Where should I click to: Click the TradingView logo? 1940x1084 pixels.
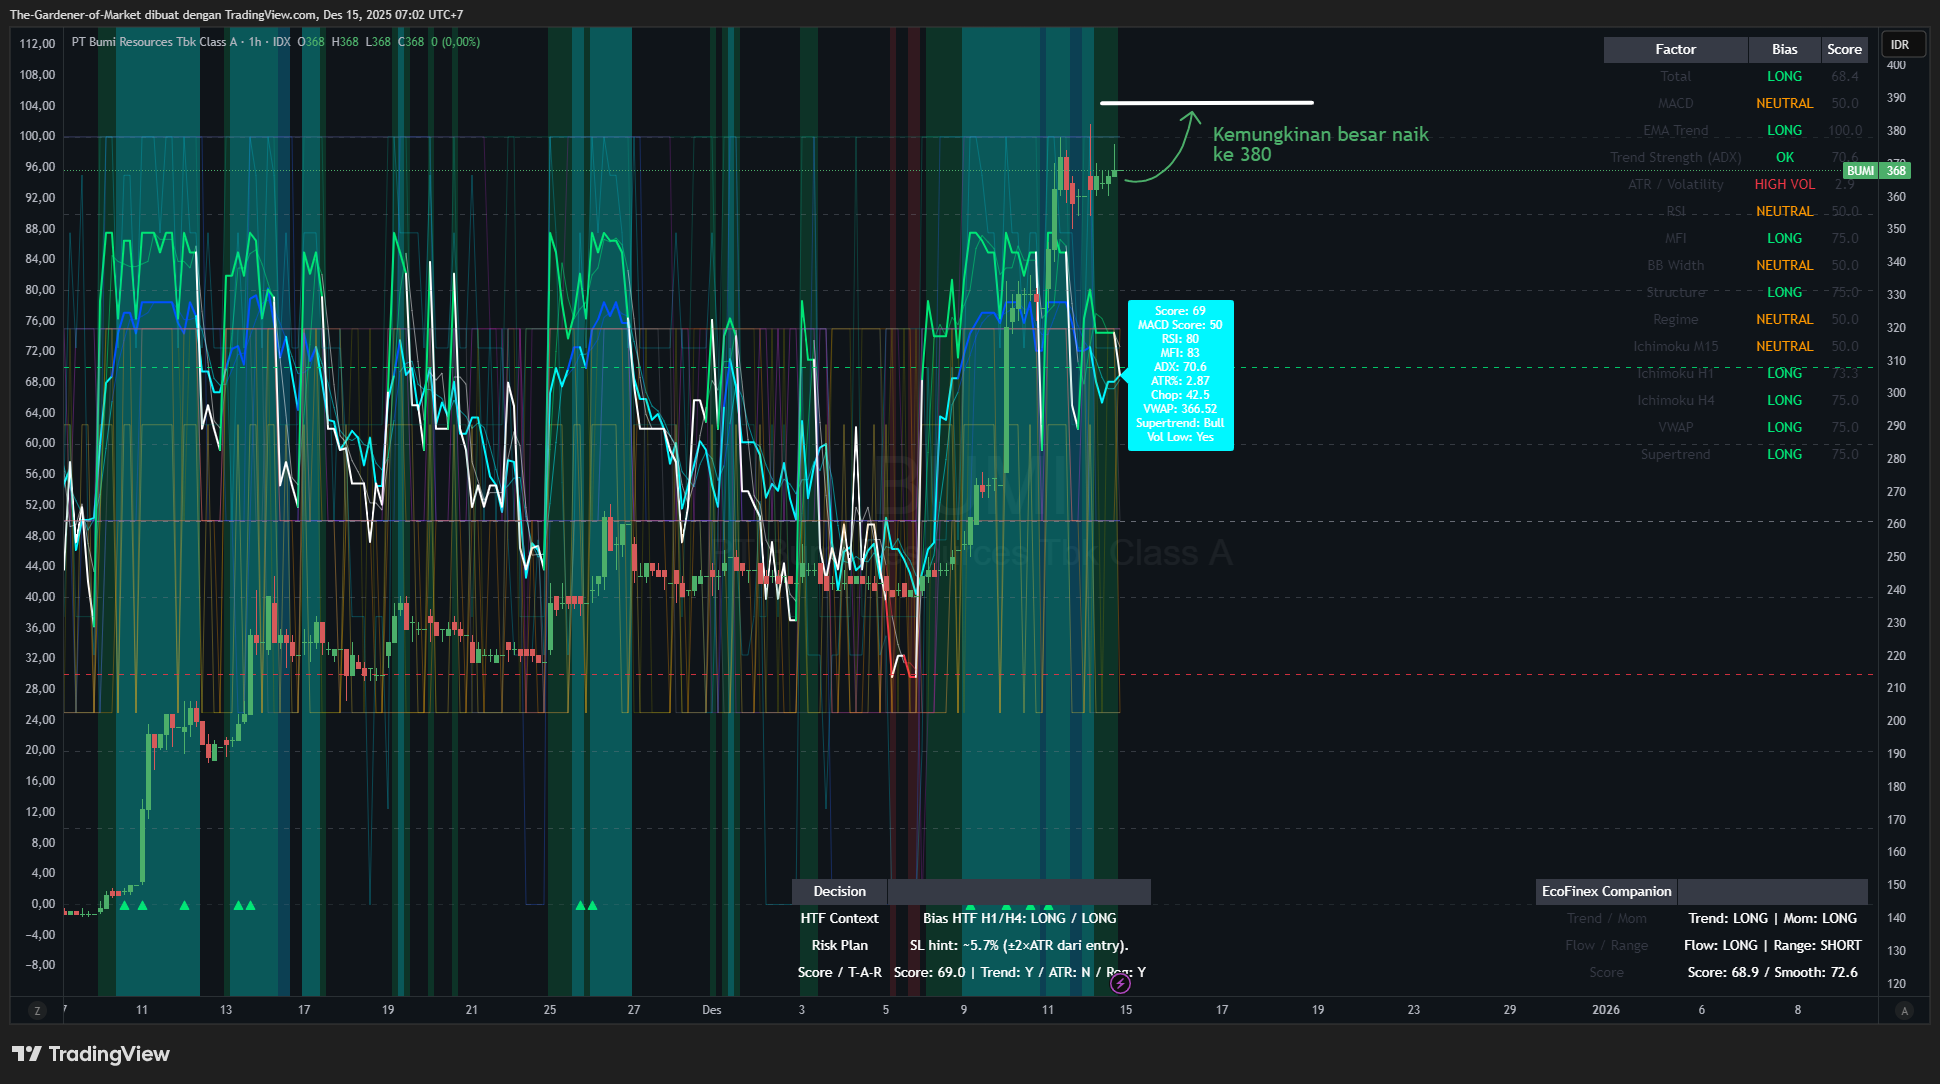(x=90, y=1054)
